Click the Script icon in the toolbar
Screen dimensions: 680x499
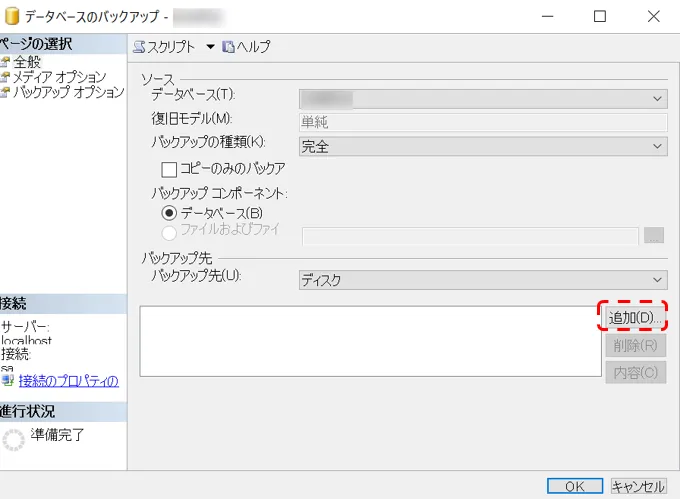tap(139, 47)
